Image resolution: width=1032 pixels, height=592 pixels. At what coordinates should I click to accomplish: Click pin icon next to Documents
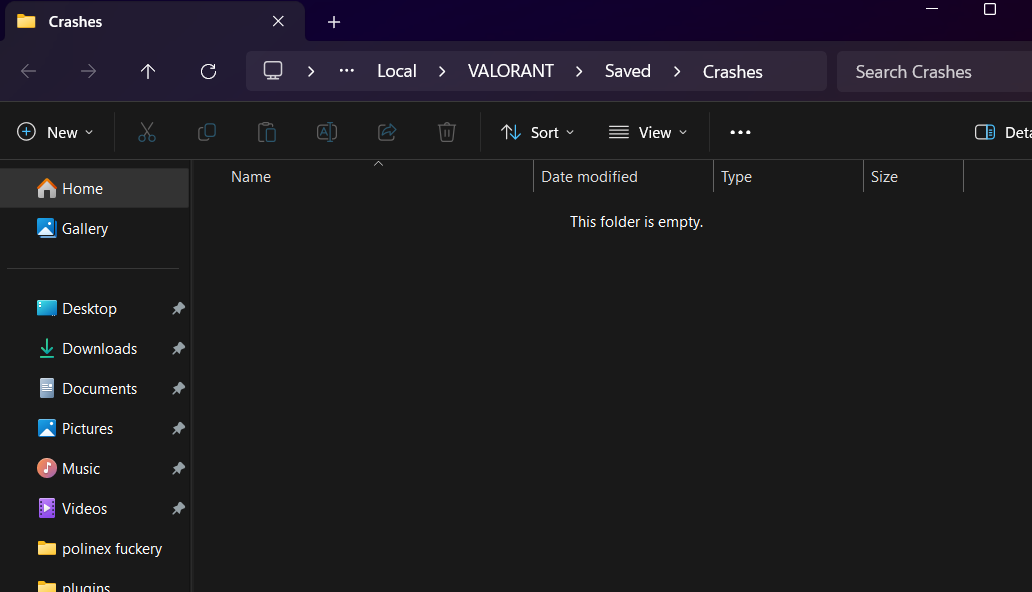tap(178, 389)
